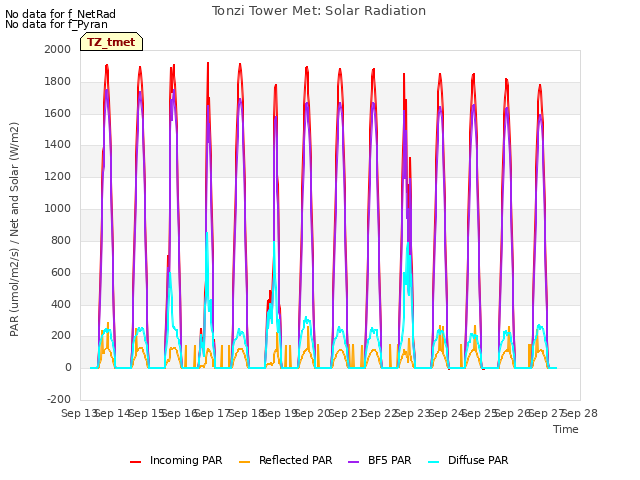This screenshot has width=640, height=480.
Task: Click the 200 y-axis tick label
Action: pyautogui.click(x=61, y=336)
